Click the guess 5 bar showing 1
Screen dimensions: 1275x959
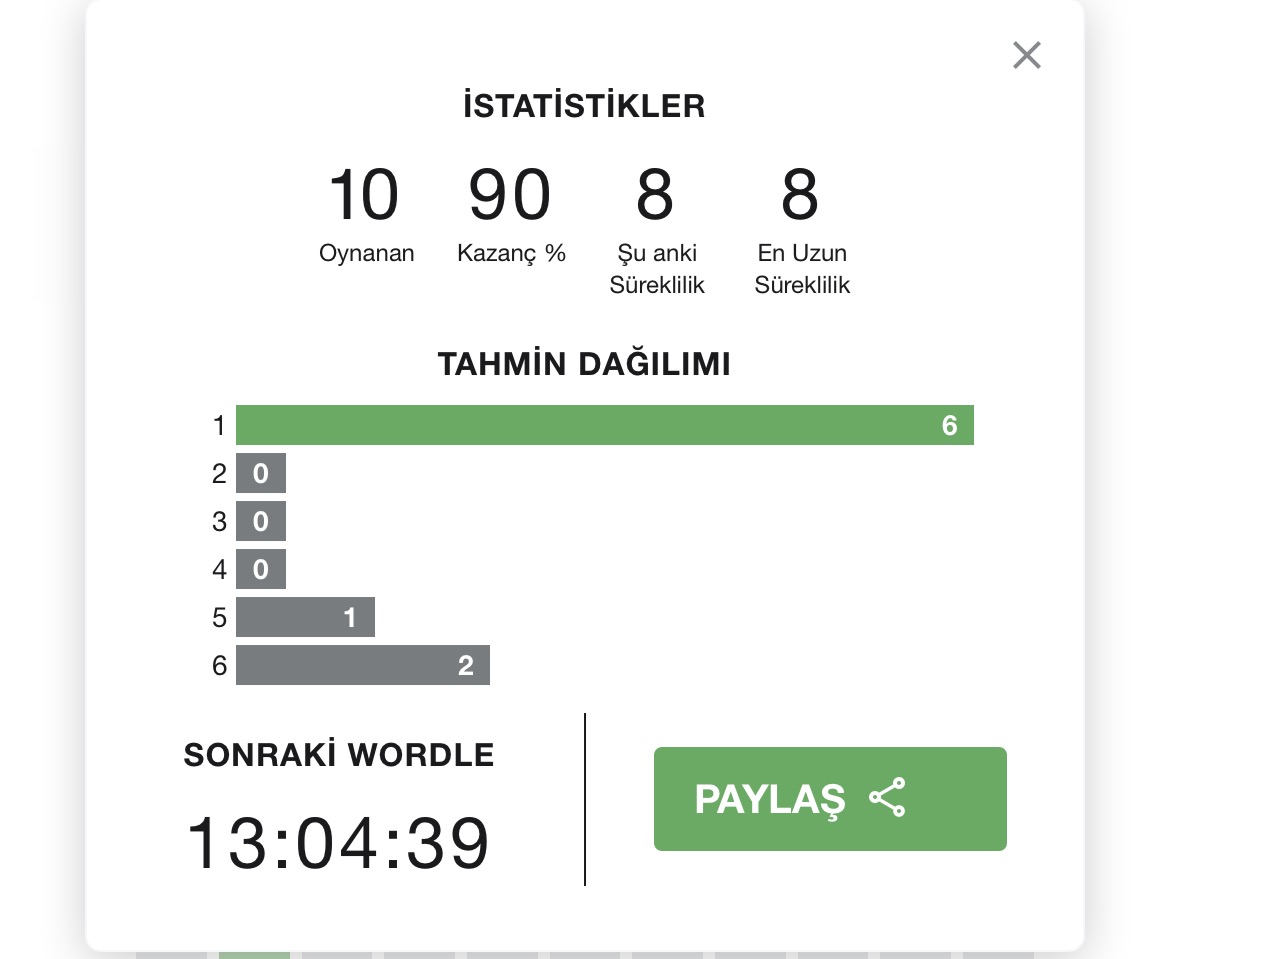(305, 617)
